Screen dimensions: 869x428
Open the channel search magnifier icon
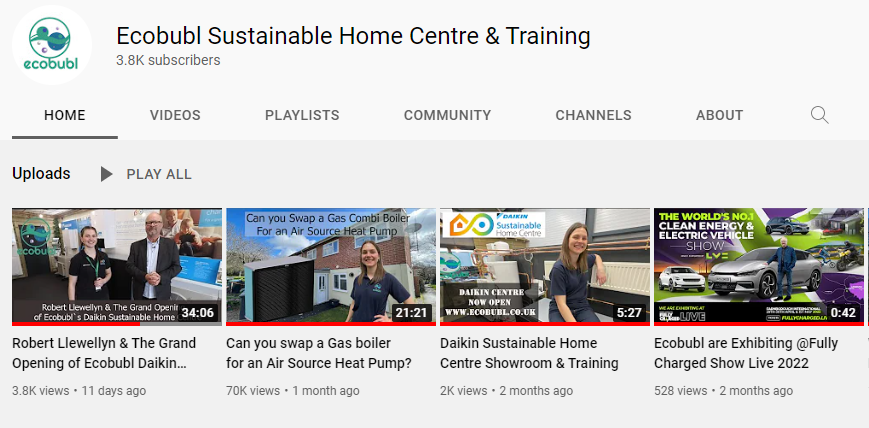point(820,115)
